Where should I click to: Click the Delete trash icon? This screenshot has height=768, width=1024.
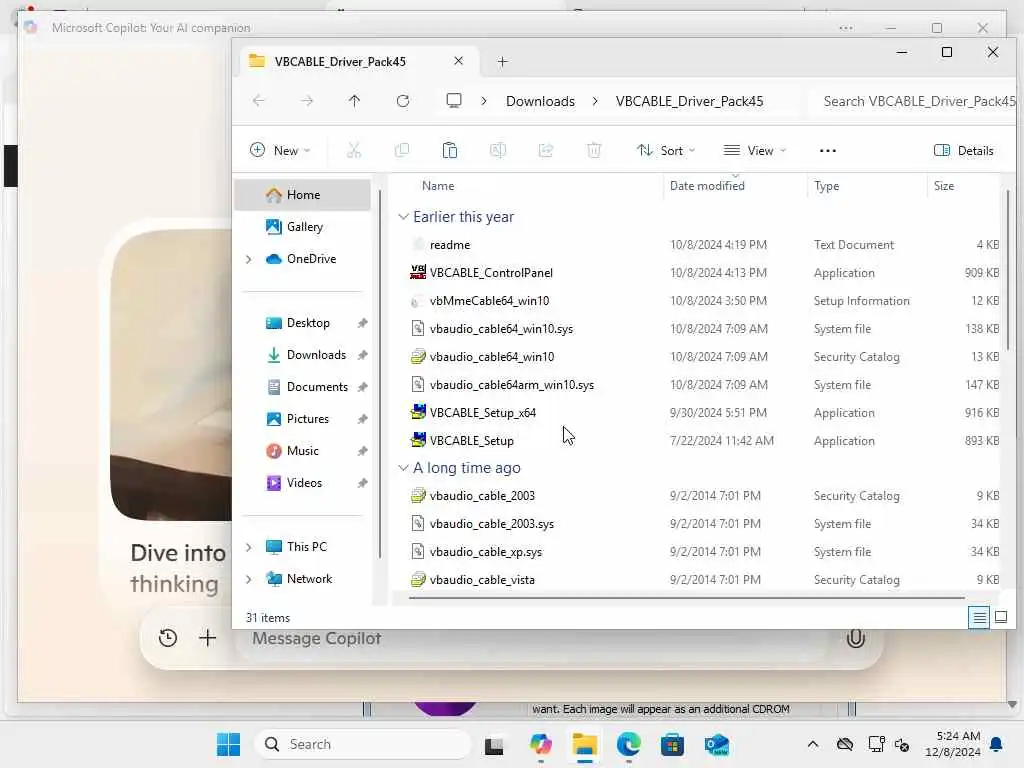click(x=594, y=151)
